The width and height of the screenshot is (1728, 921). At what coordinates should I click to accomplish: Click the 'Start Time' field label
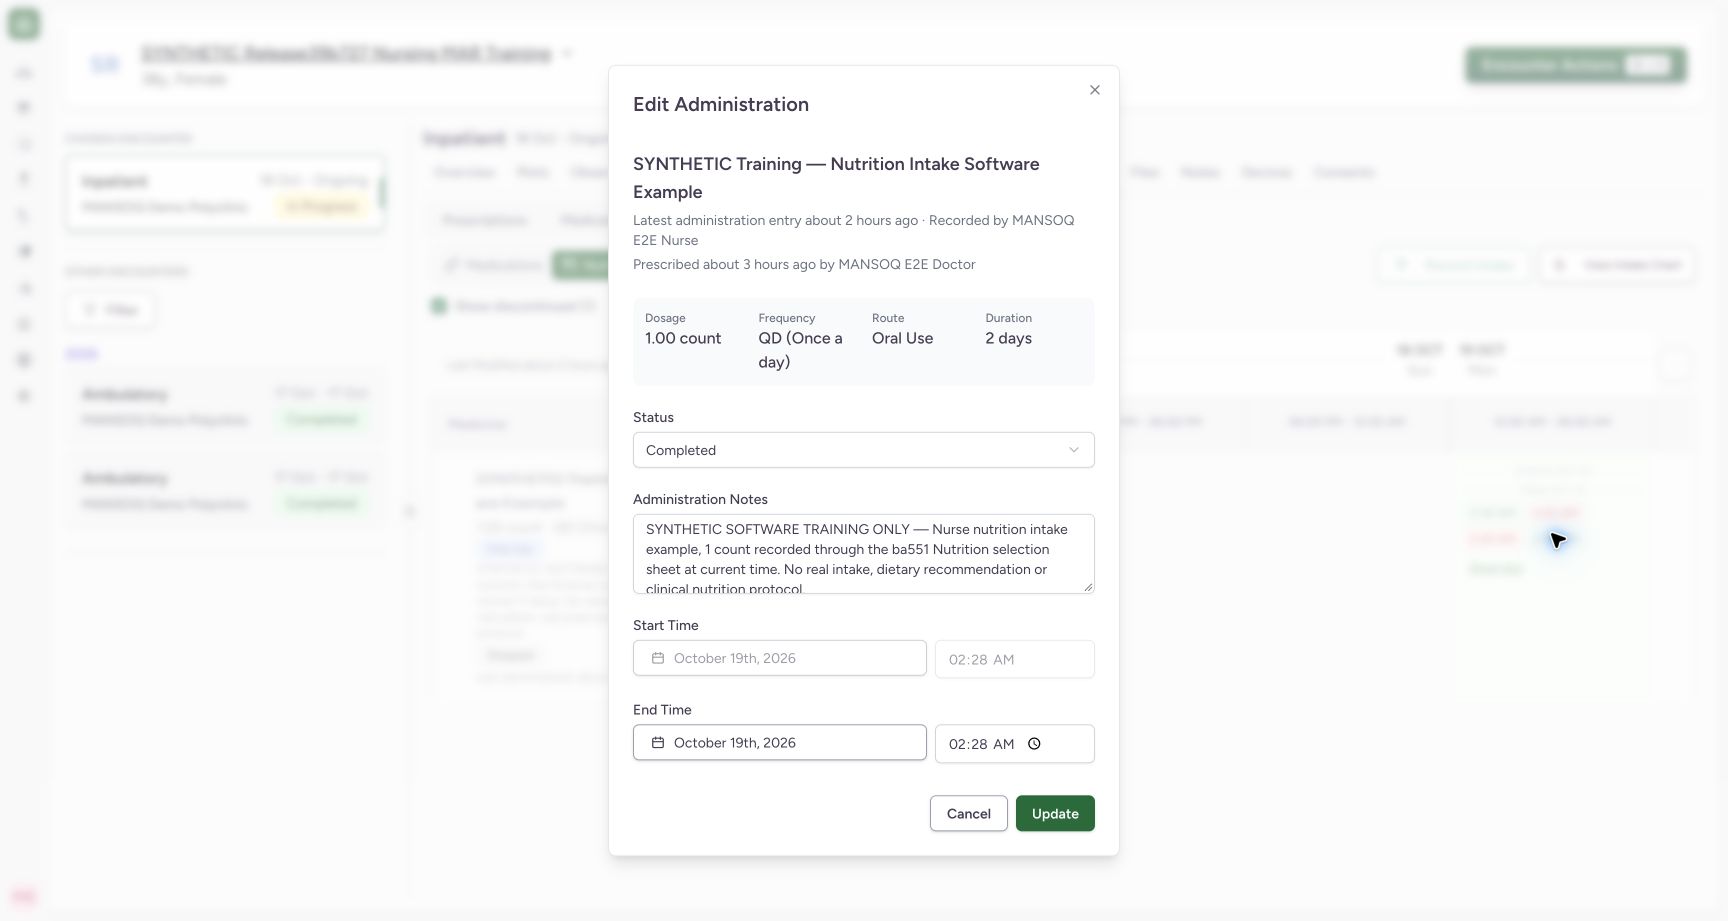pyautogui.click(x=666, y=625)
